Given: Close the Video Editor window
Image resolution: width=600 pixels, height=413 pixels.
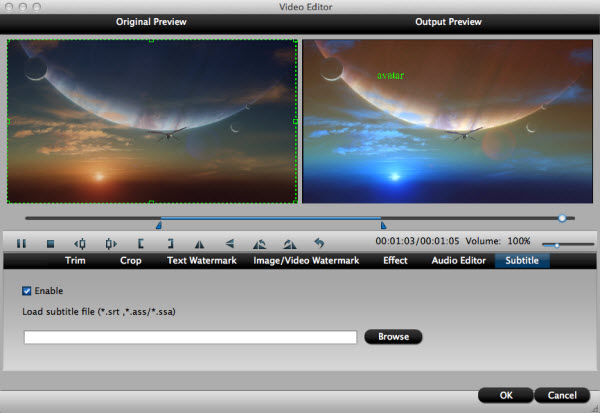Looking at the screenshot, I should pos(9,7).
